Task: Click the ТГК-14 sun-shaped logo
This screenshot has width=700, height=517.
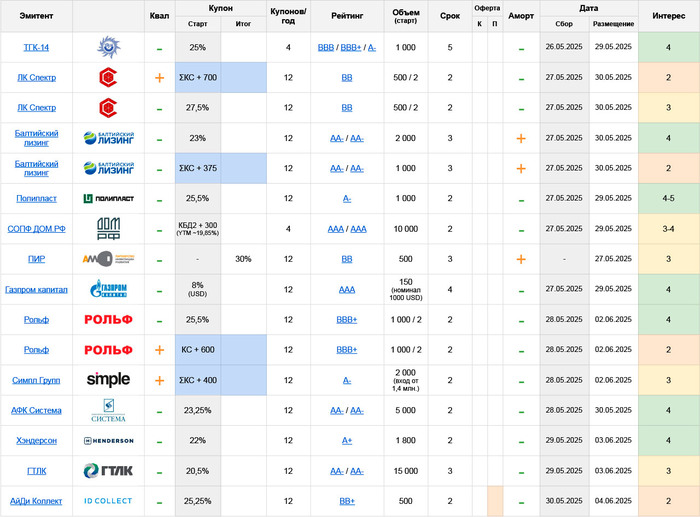Action: tap(108, 47)
